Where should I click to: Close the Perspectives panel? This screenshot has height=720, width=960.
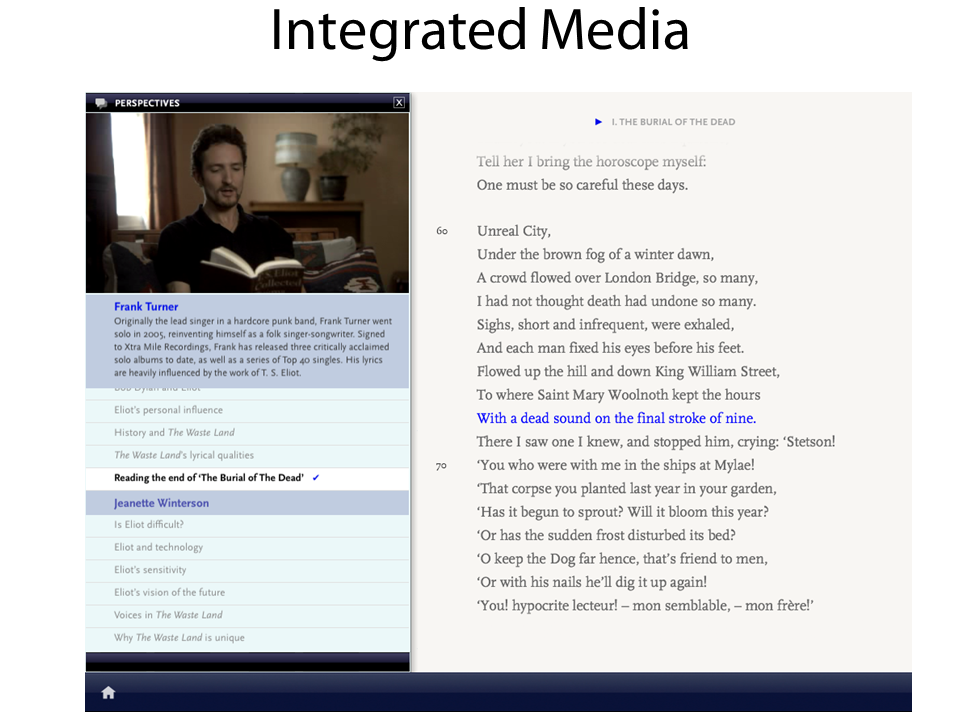(399, 103)
